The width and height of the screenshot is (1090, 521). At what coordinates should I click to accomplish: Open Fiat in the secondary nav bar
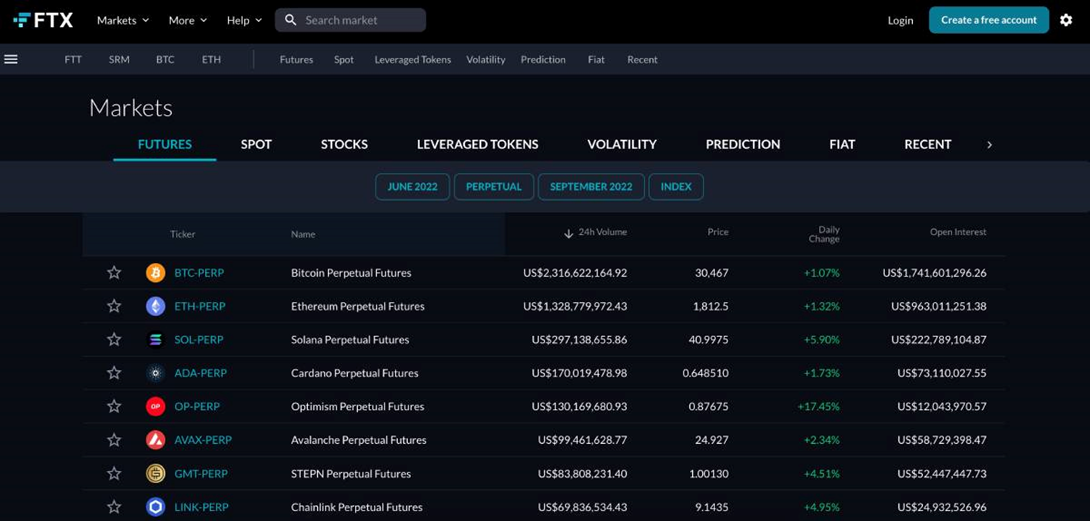tap(596, 60)
